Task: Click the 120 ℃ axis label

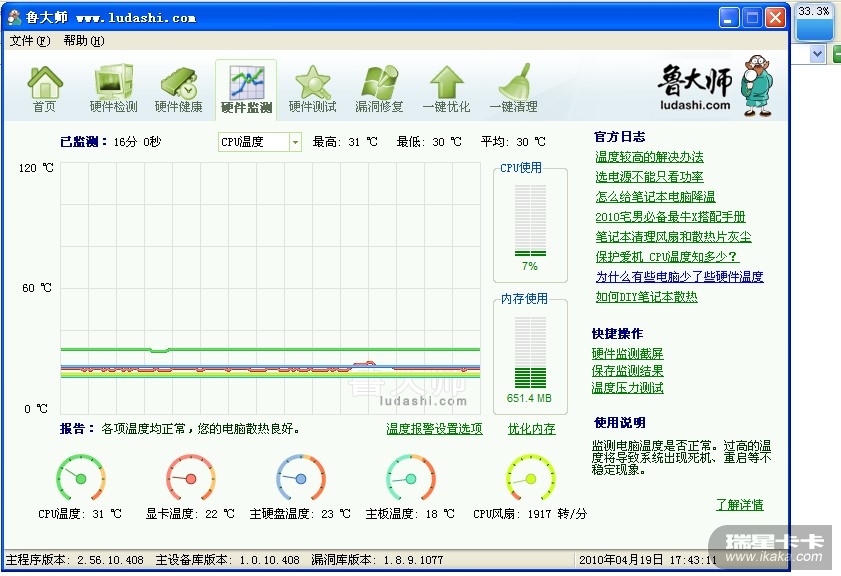Action: (x=36, y=168)
